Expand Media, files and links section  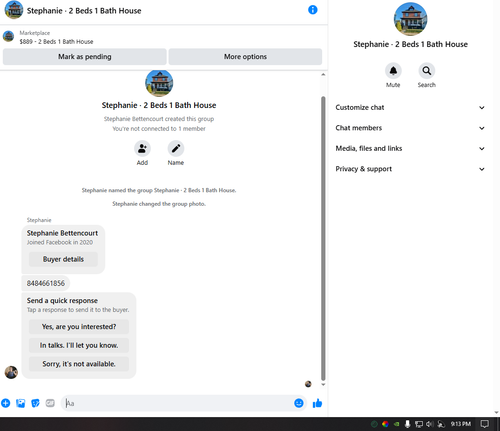pyautogui.click(x=410, y=148)
